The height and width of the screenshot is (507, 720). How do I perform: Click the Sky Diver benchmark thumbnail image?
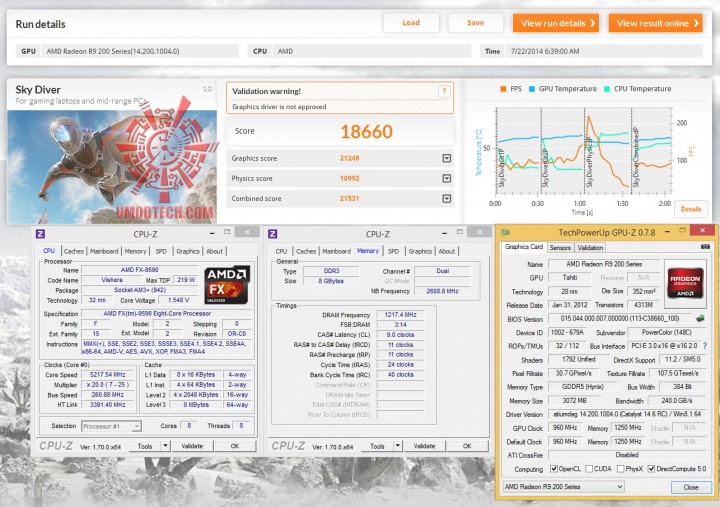pos(112,166)
